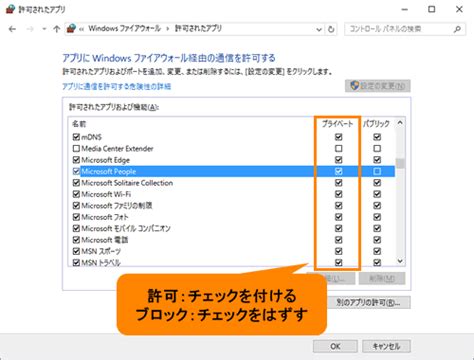Click the list scrollbar down arrow

point(400,261)
